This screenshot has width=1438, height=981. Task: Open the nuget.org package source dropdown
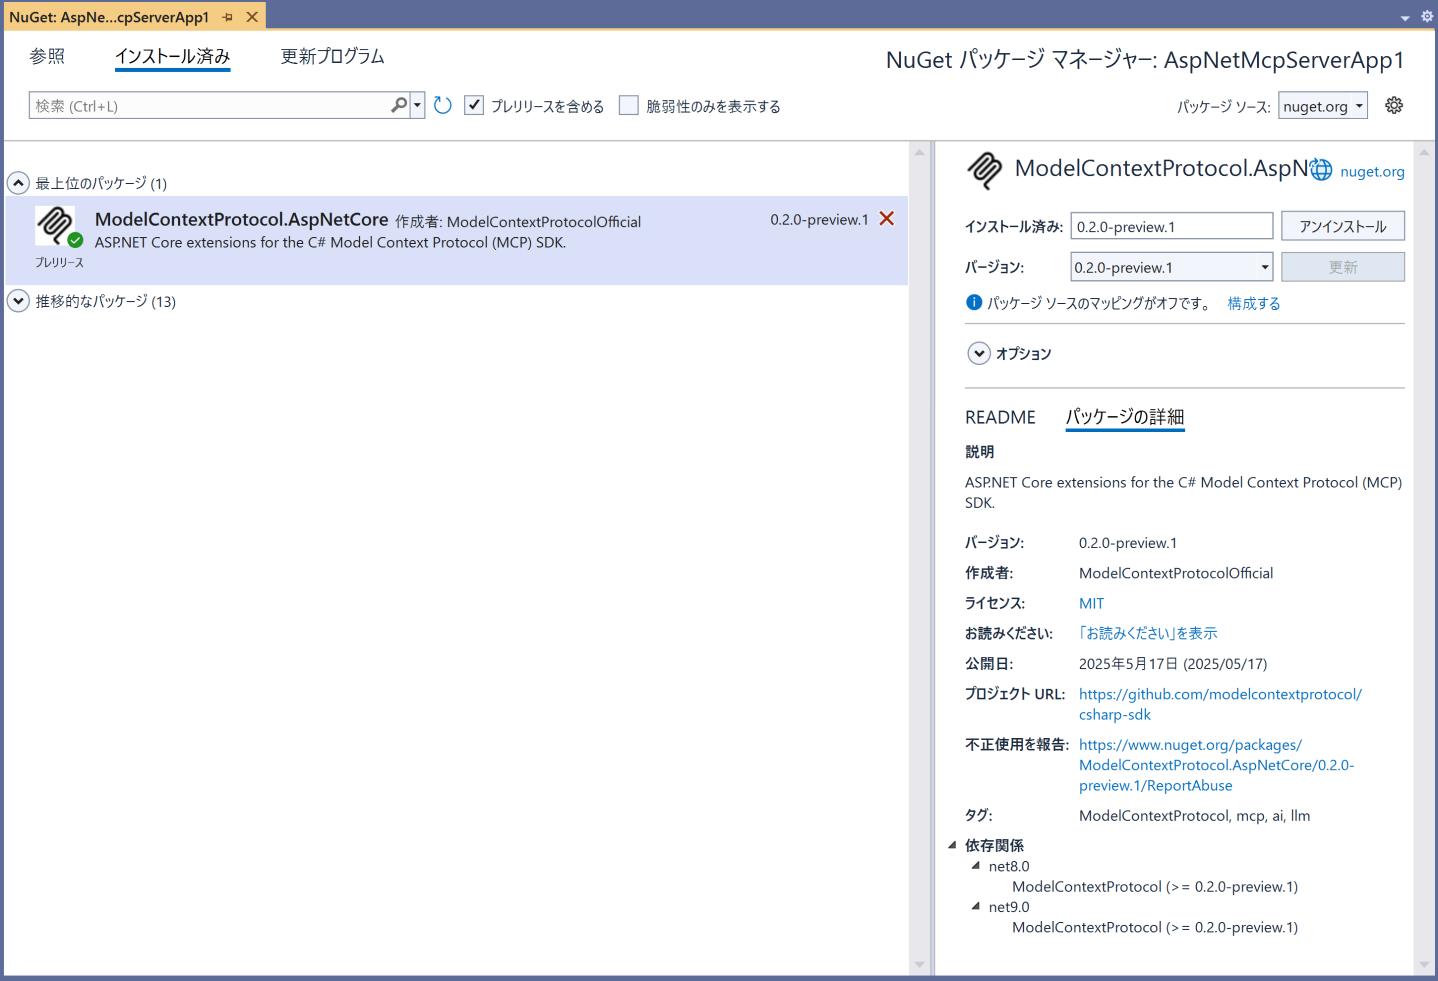point(1323,106)
